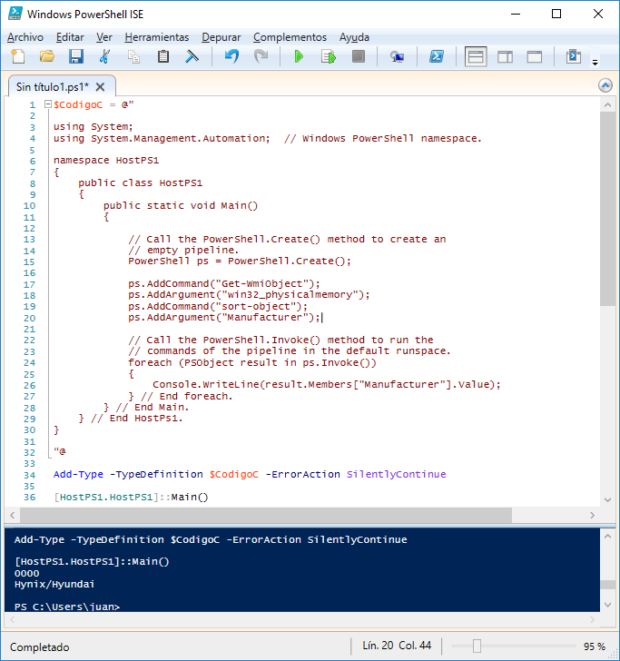The image size is (620, 661).
Task: Toggle Show Script Pane Top layout
Action: 476,57
